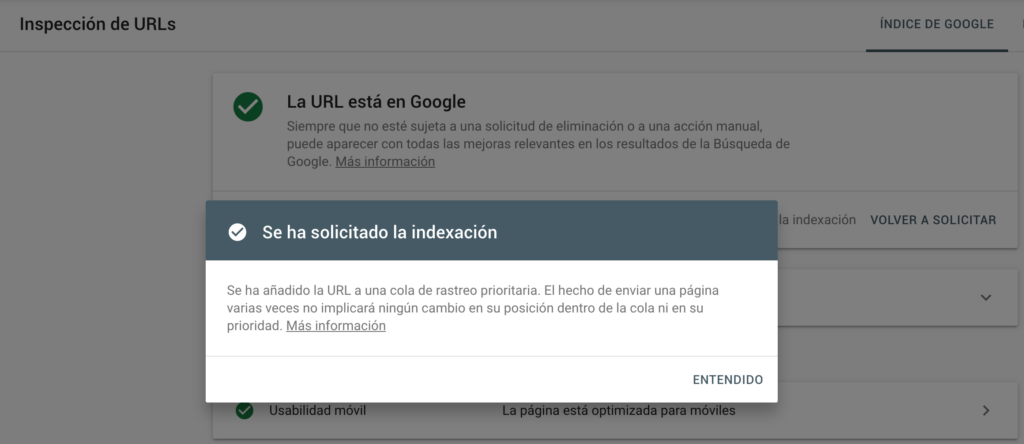
Task: Click the green checkmark beside 'La URL está en Google'
Action: coord(248,106)
